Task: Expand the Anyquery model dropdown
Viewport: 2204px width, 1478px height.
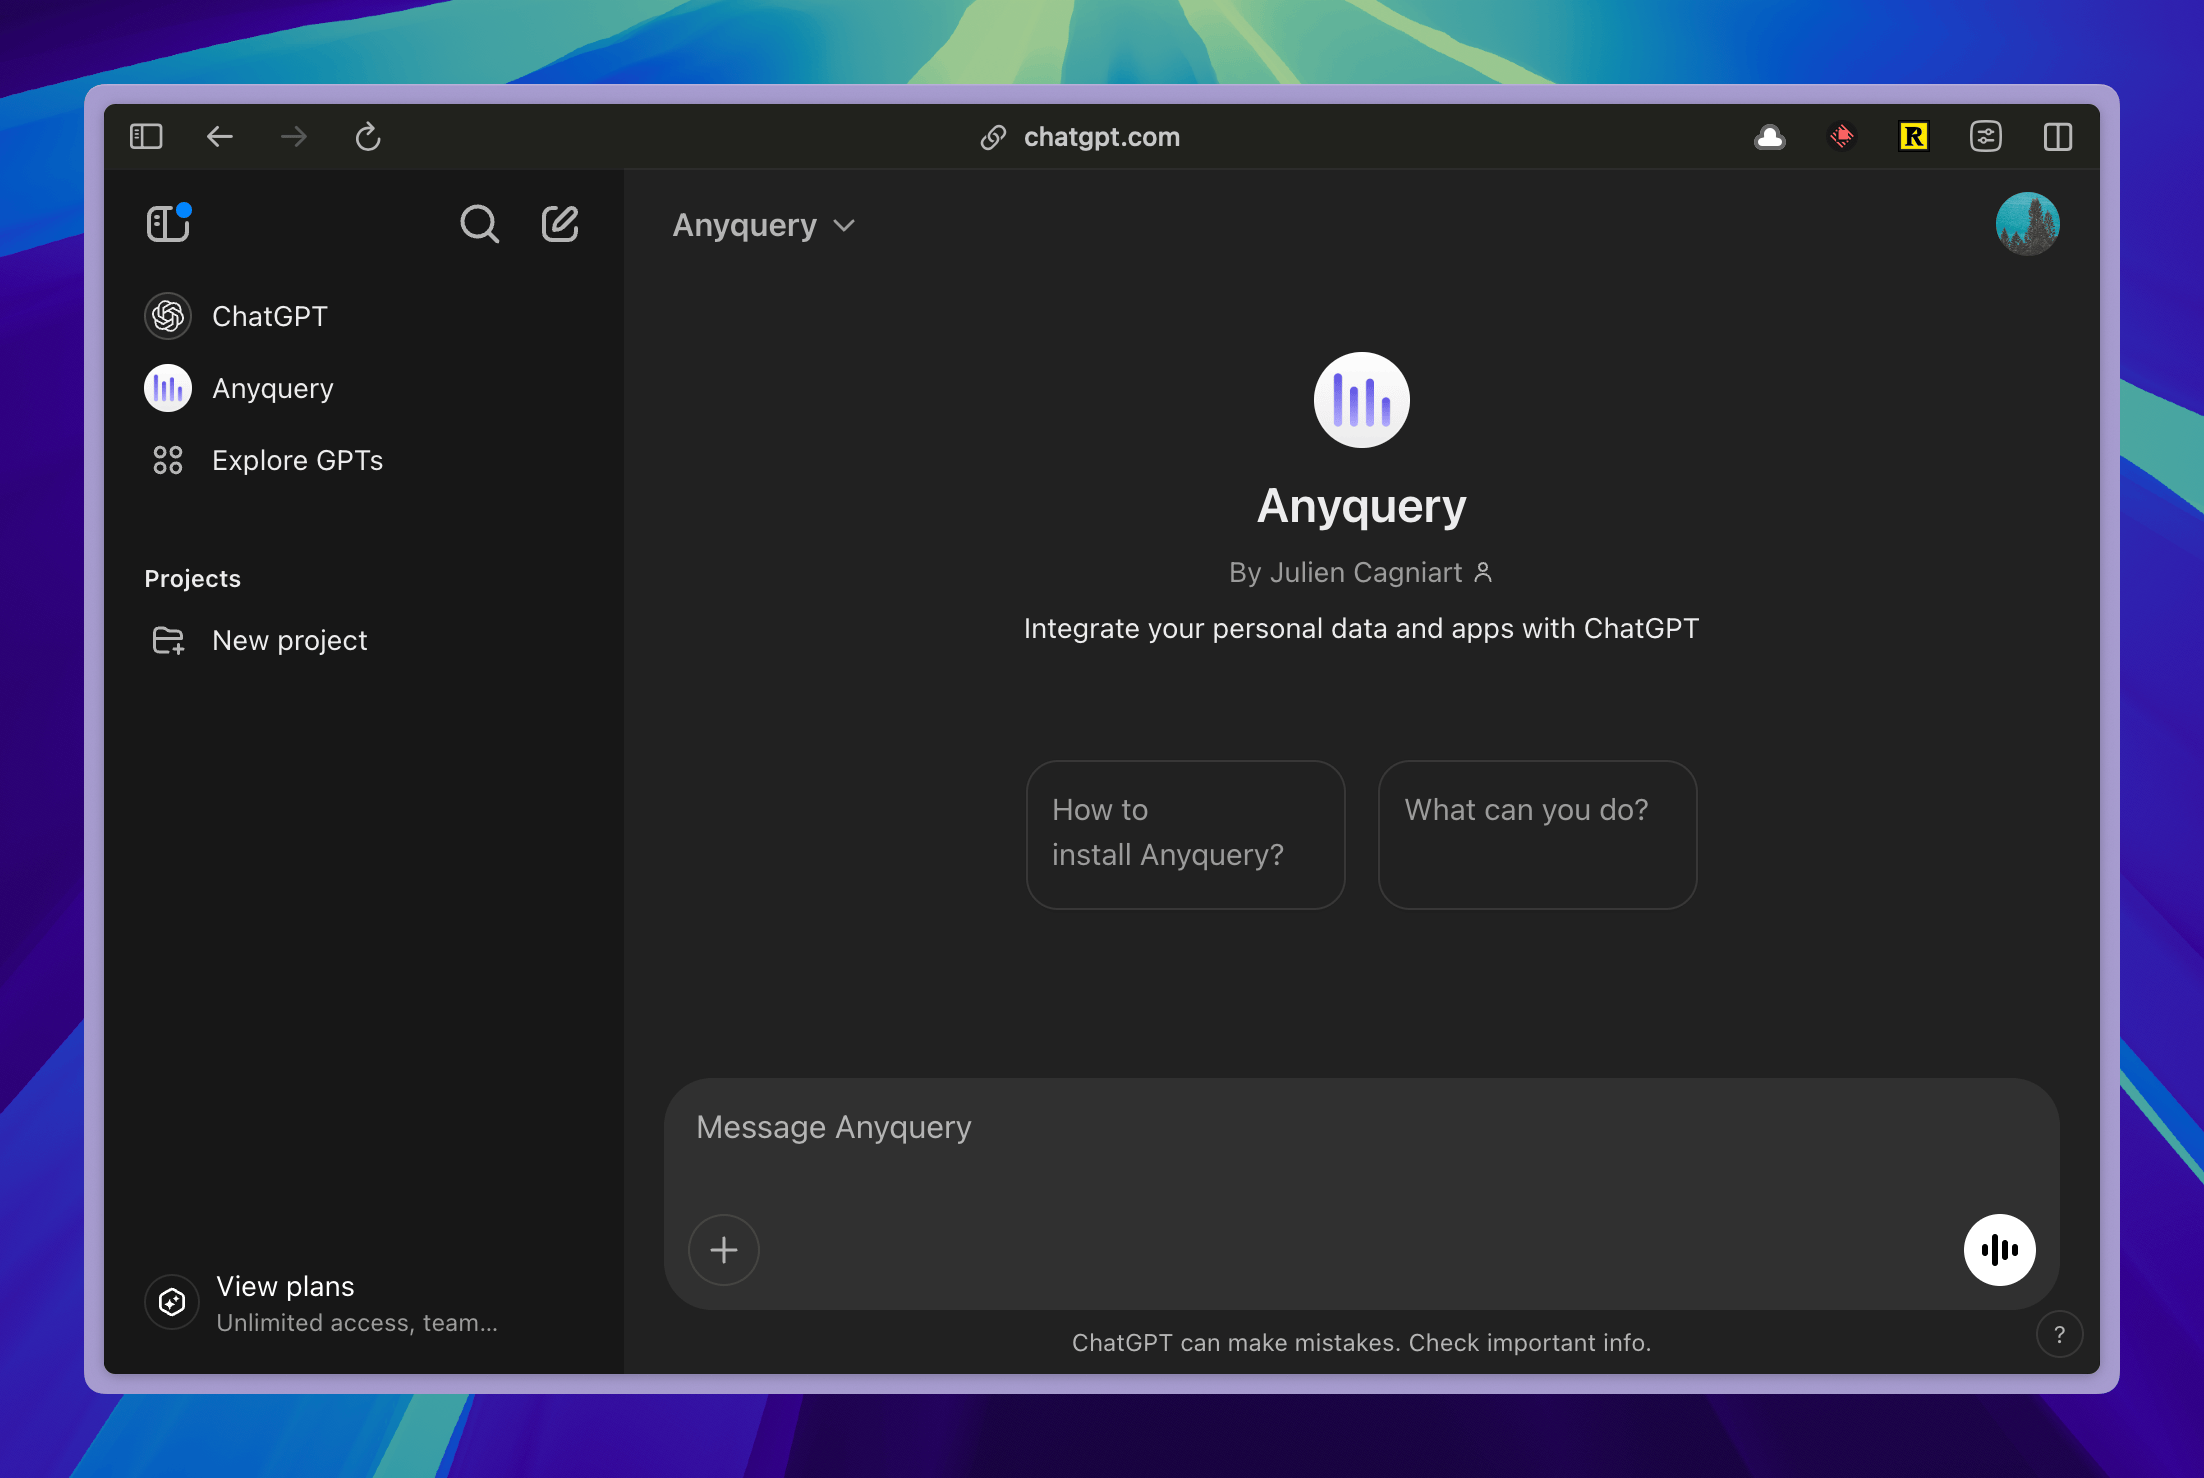Action: pyautogui.click(x=764, y=226)
